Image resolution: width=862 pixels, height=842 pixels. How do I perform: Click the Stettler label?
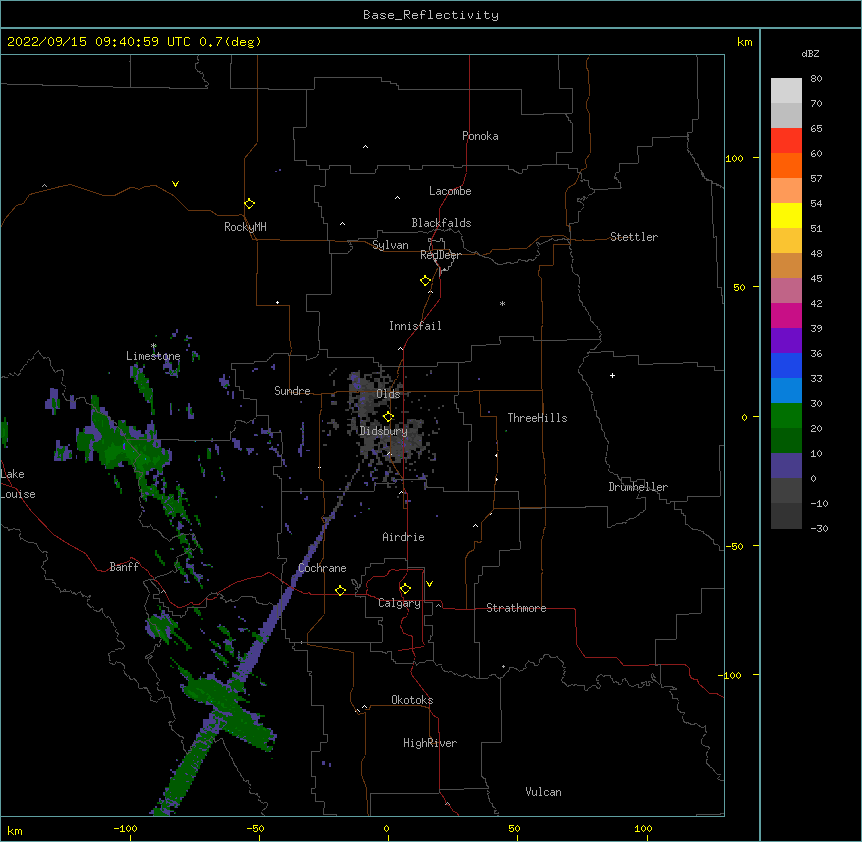pyautogui.click(x=633, y=237)
